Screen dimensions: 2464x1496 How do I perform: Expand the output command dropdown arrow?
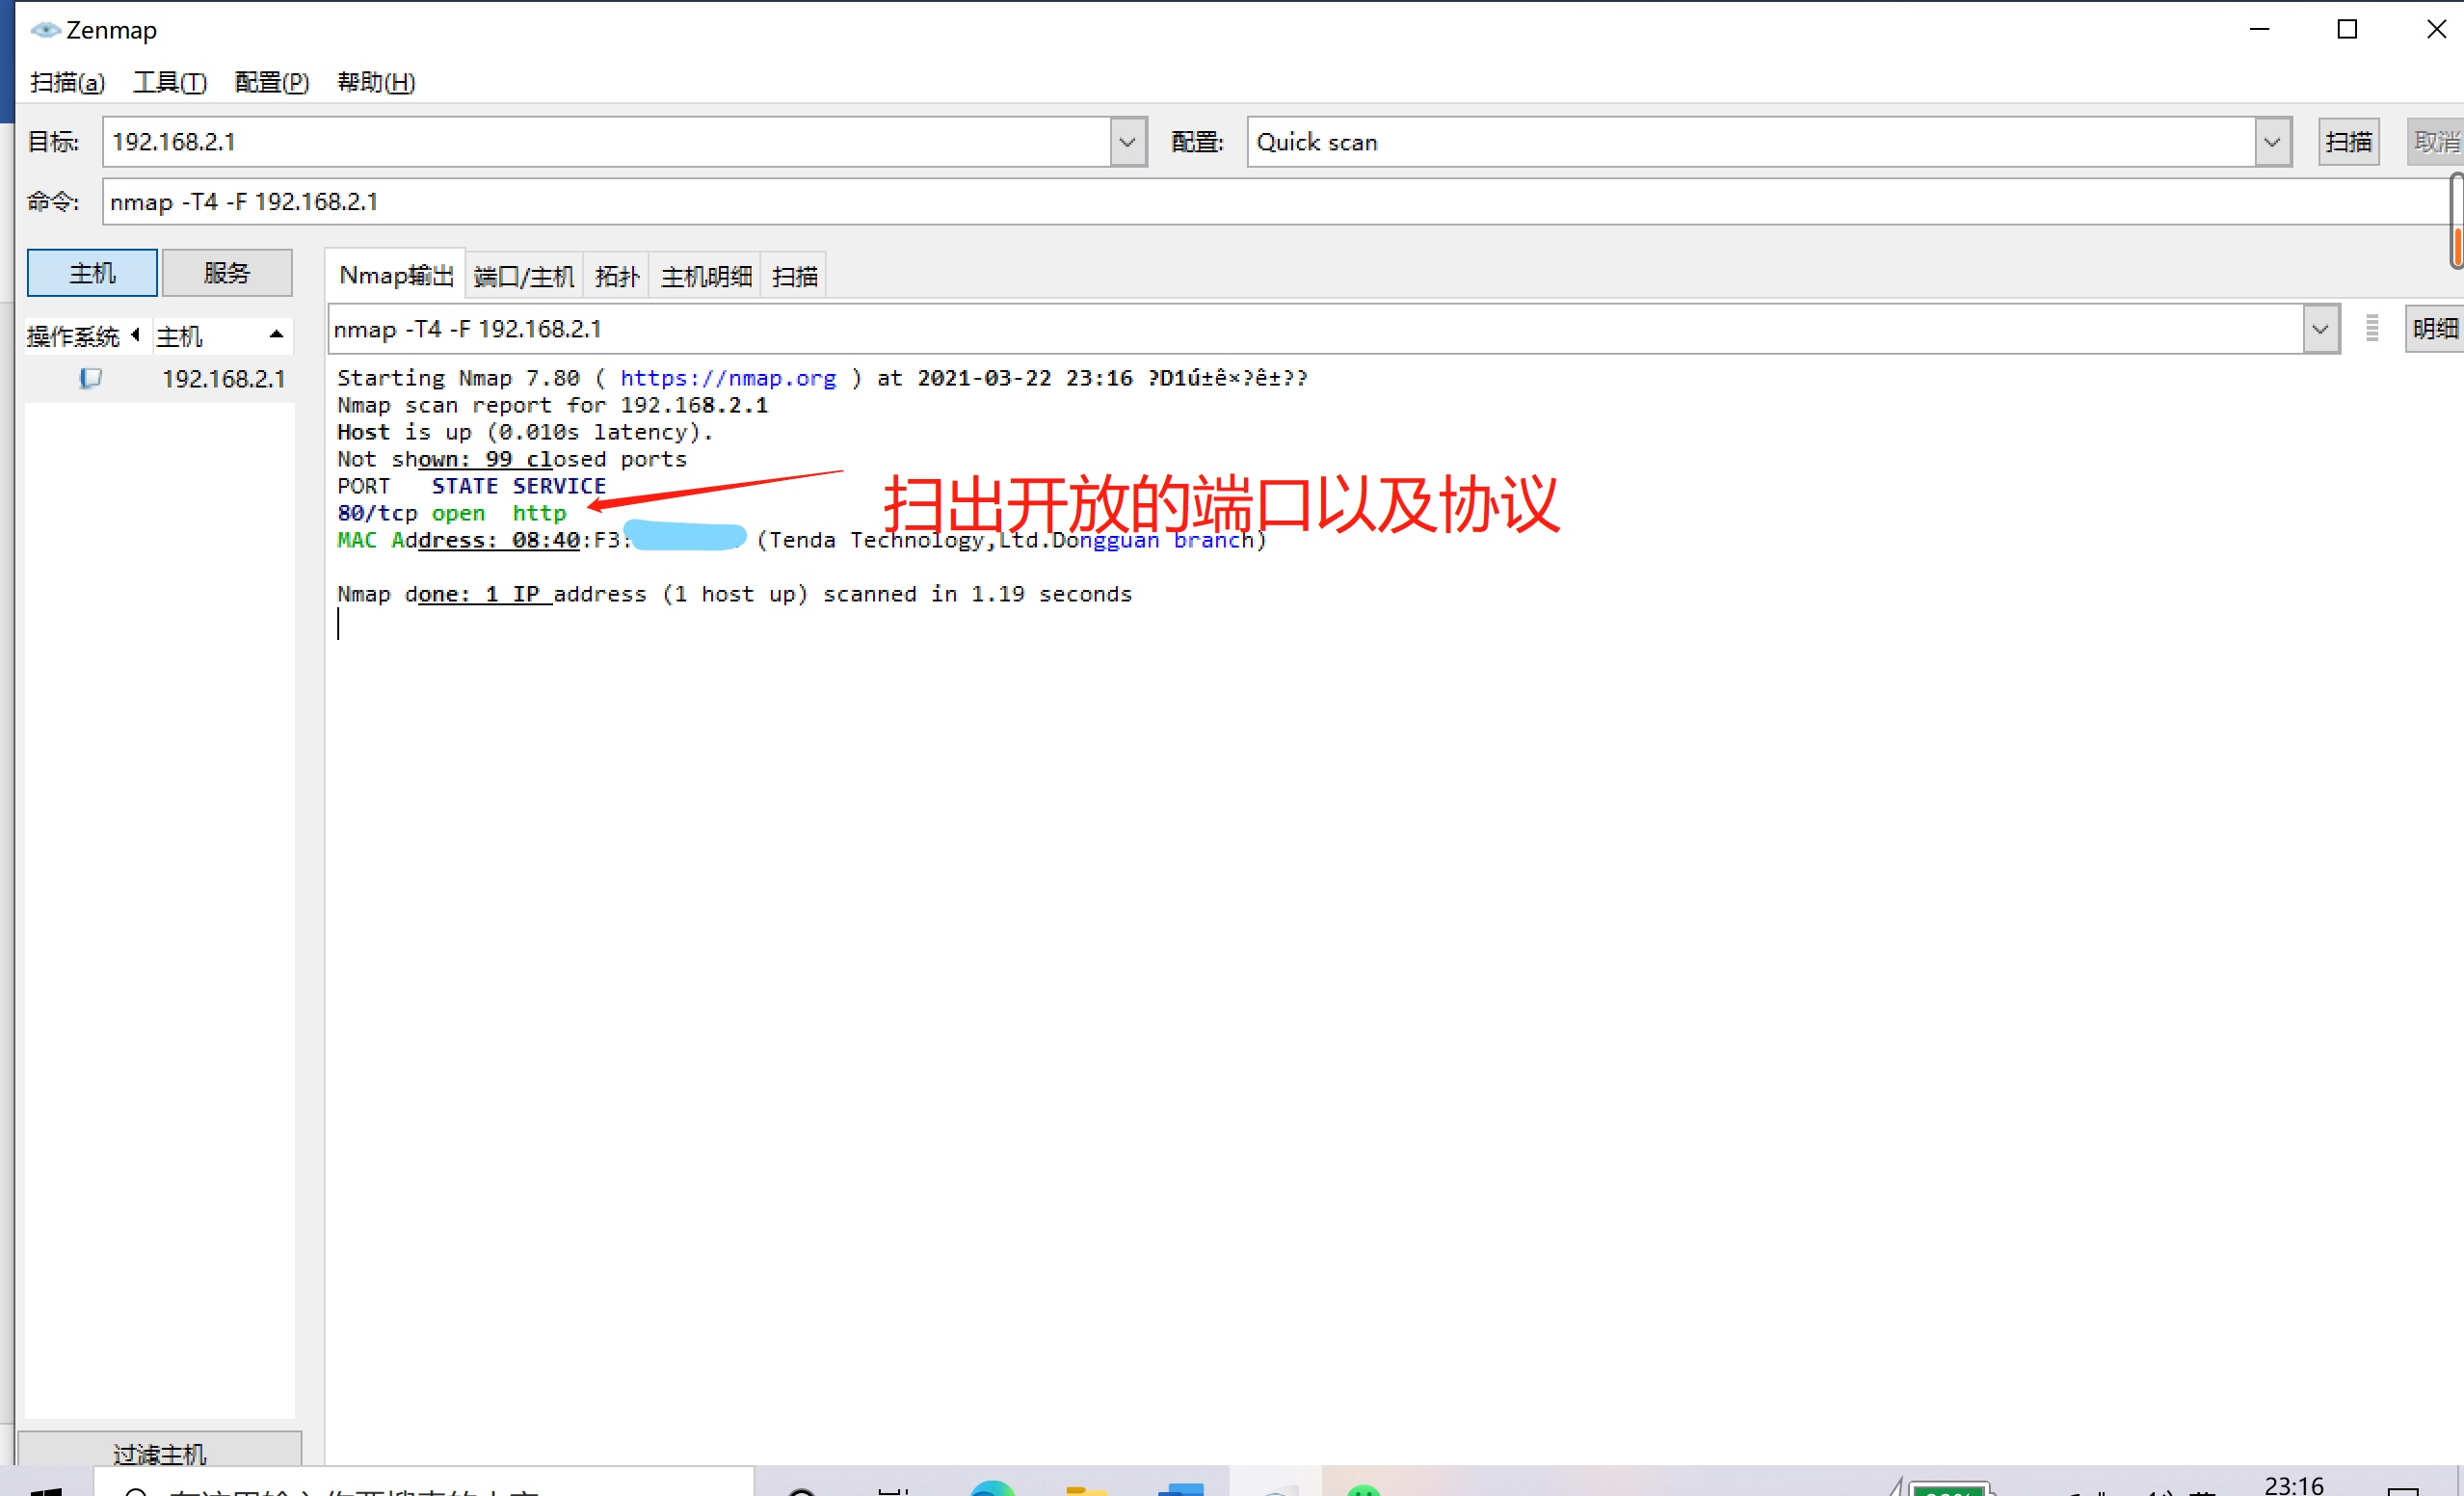2320,329
